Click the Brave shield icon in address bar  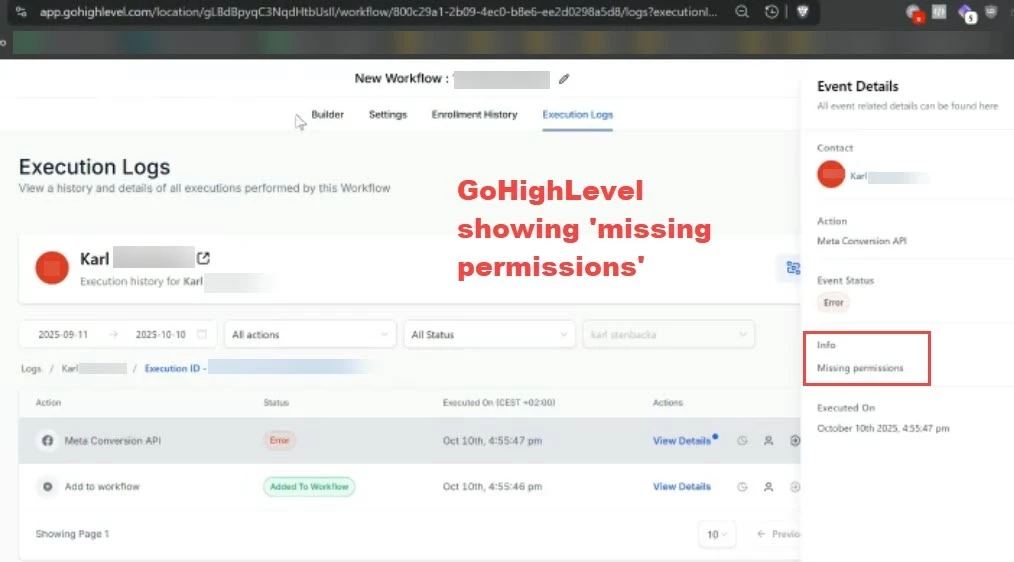point(803,12)
